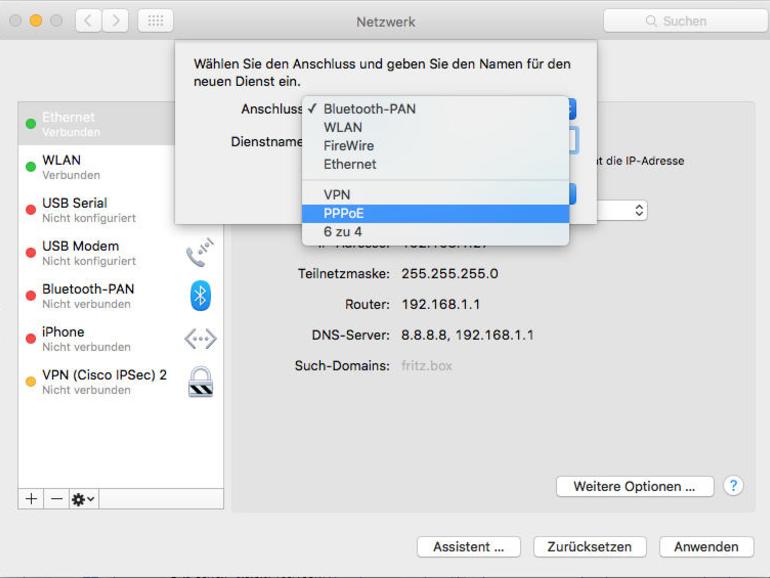Click the Such-Domains fritz.box field
This screenshot has height=578, width=770.
(x=427, y=366)
